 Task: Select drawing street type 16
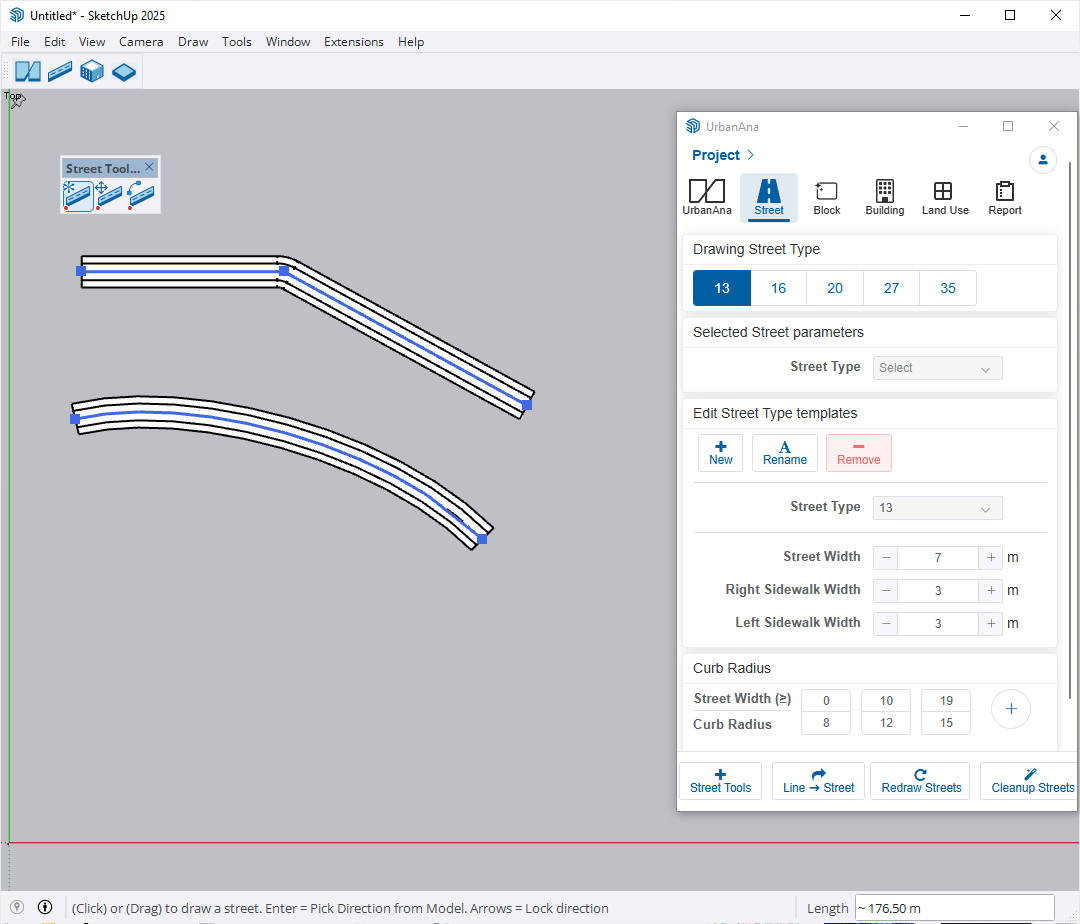pyautogui.click(x=778, y=288)
